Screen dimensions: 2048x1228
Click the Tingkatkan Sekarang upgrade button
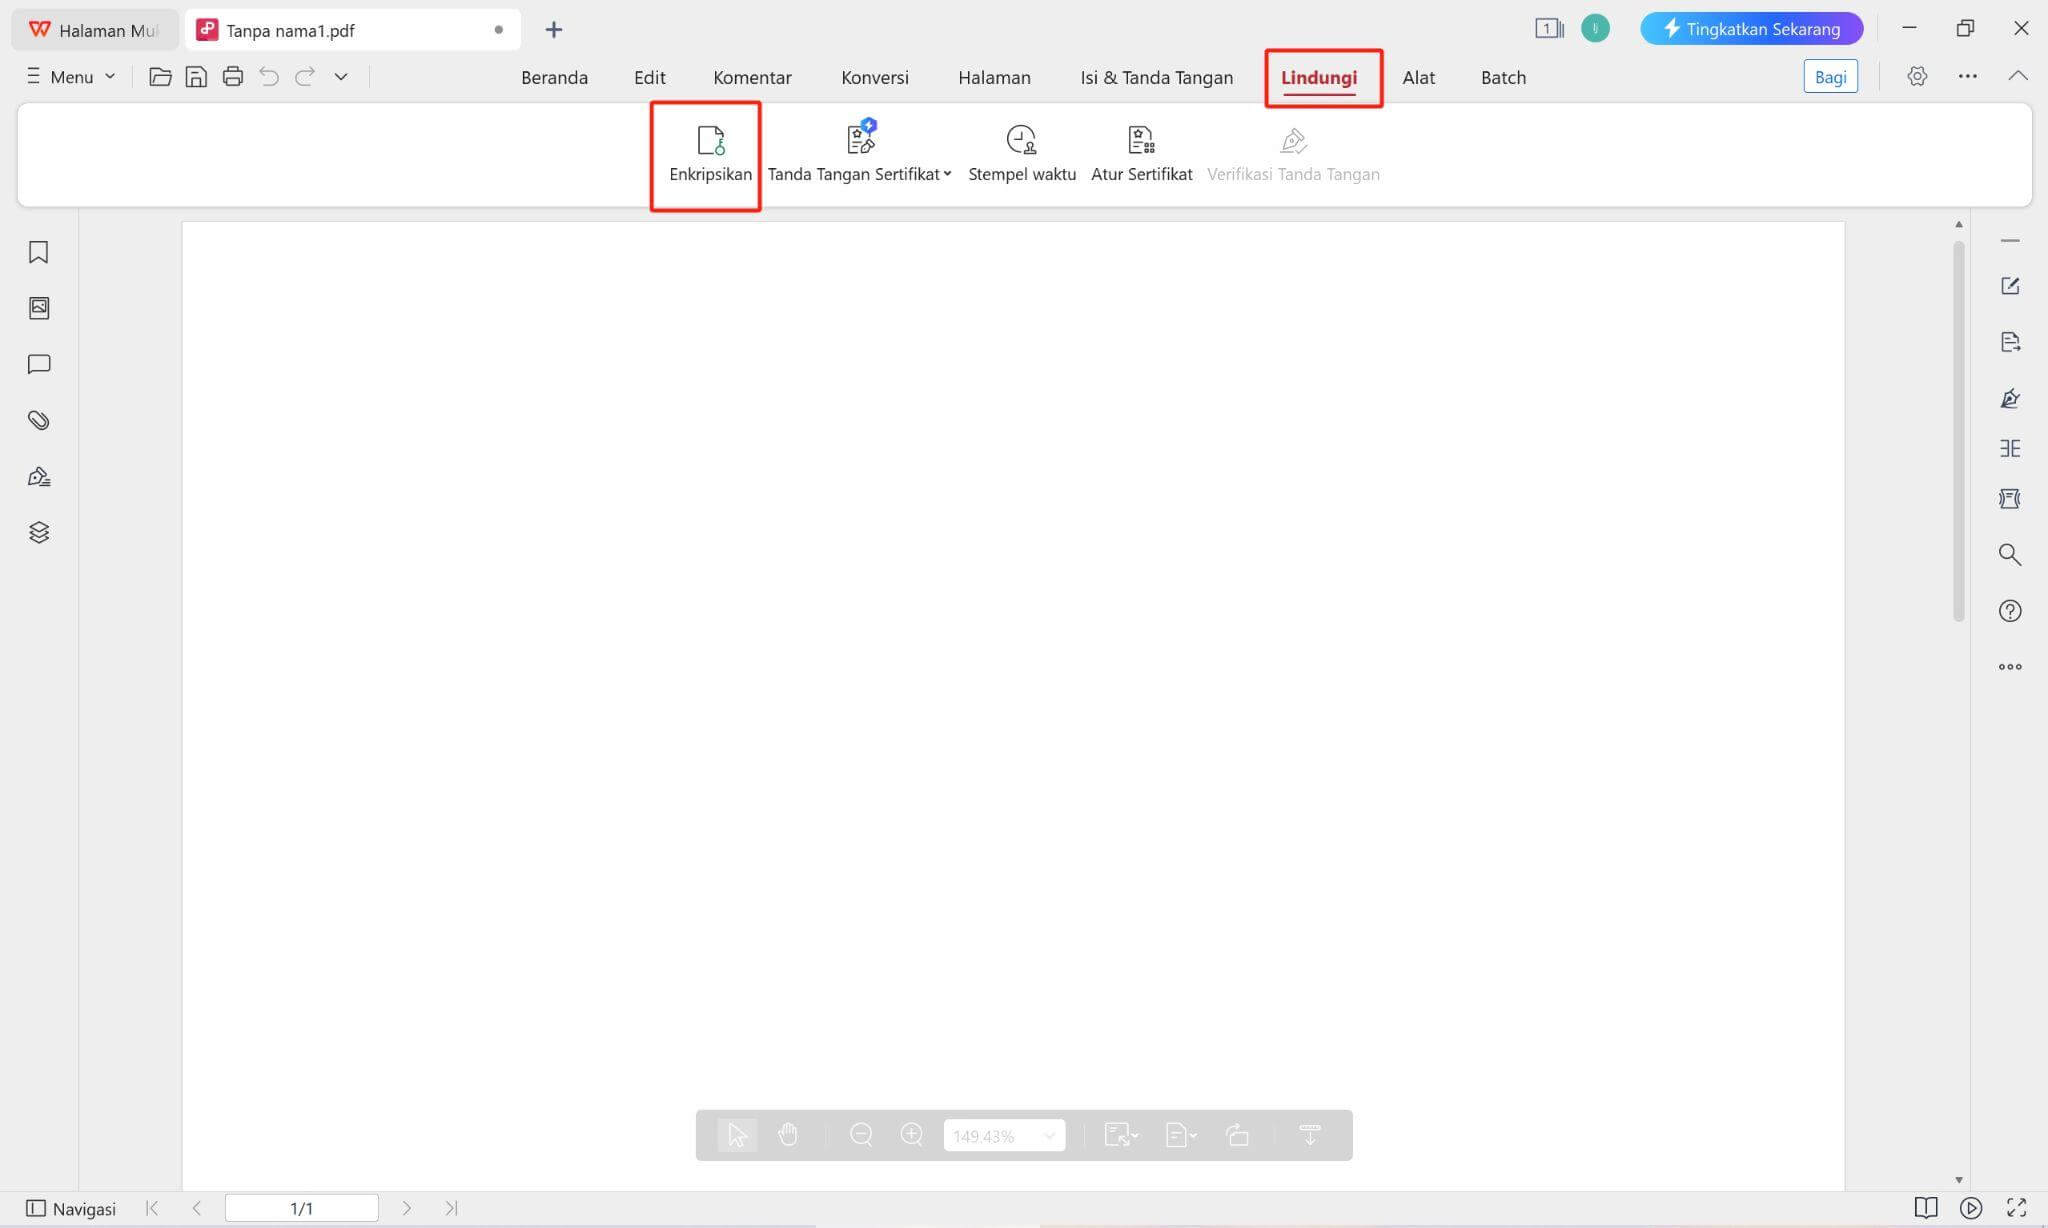pos(1751,29)
